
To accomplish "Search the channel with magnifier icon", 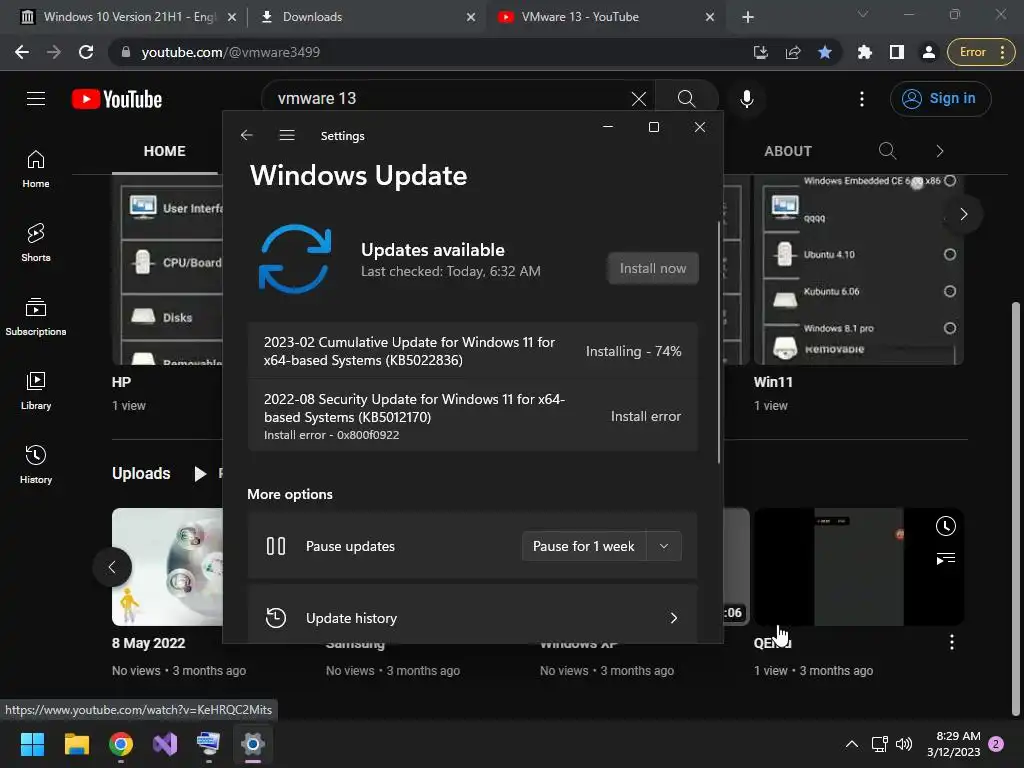I will click(x=887, y=151).
